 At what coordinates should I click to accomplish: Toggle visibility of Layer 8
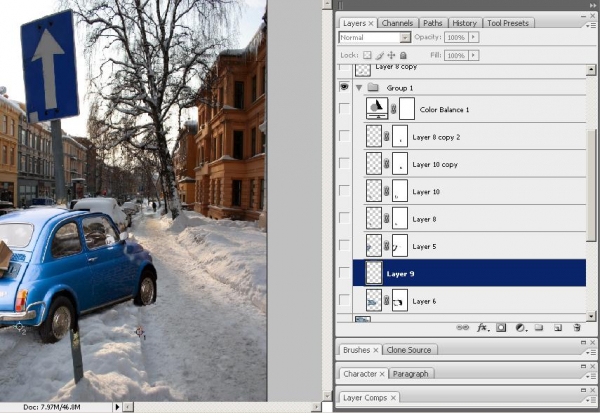coord(344,218)
